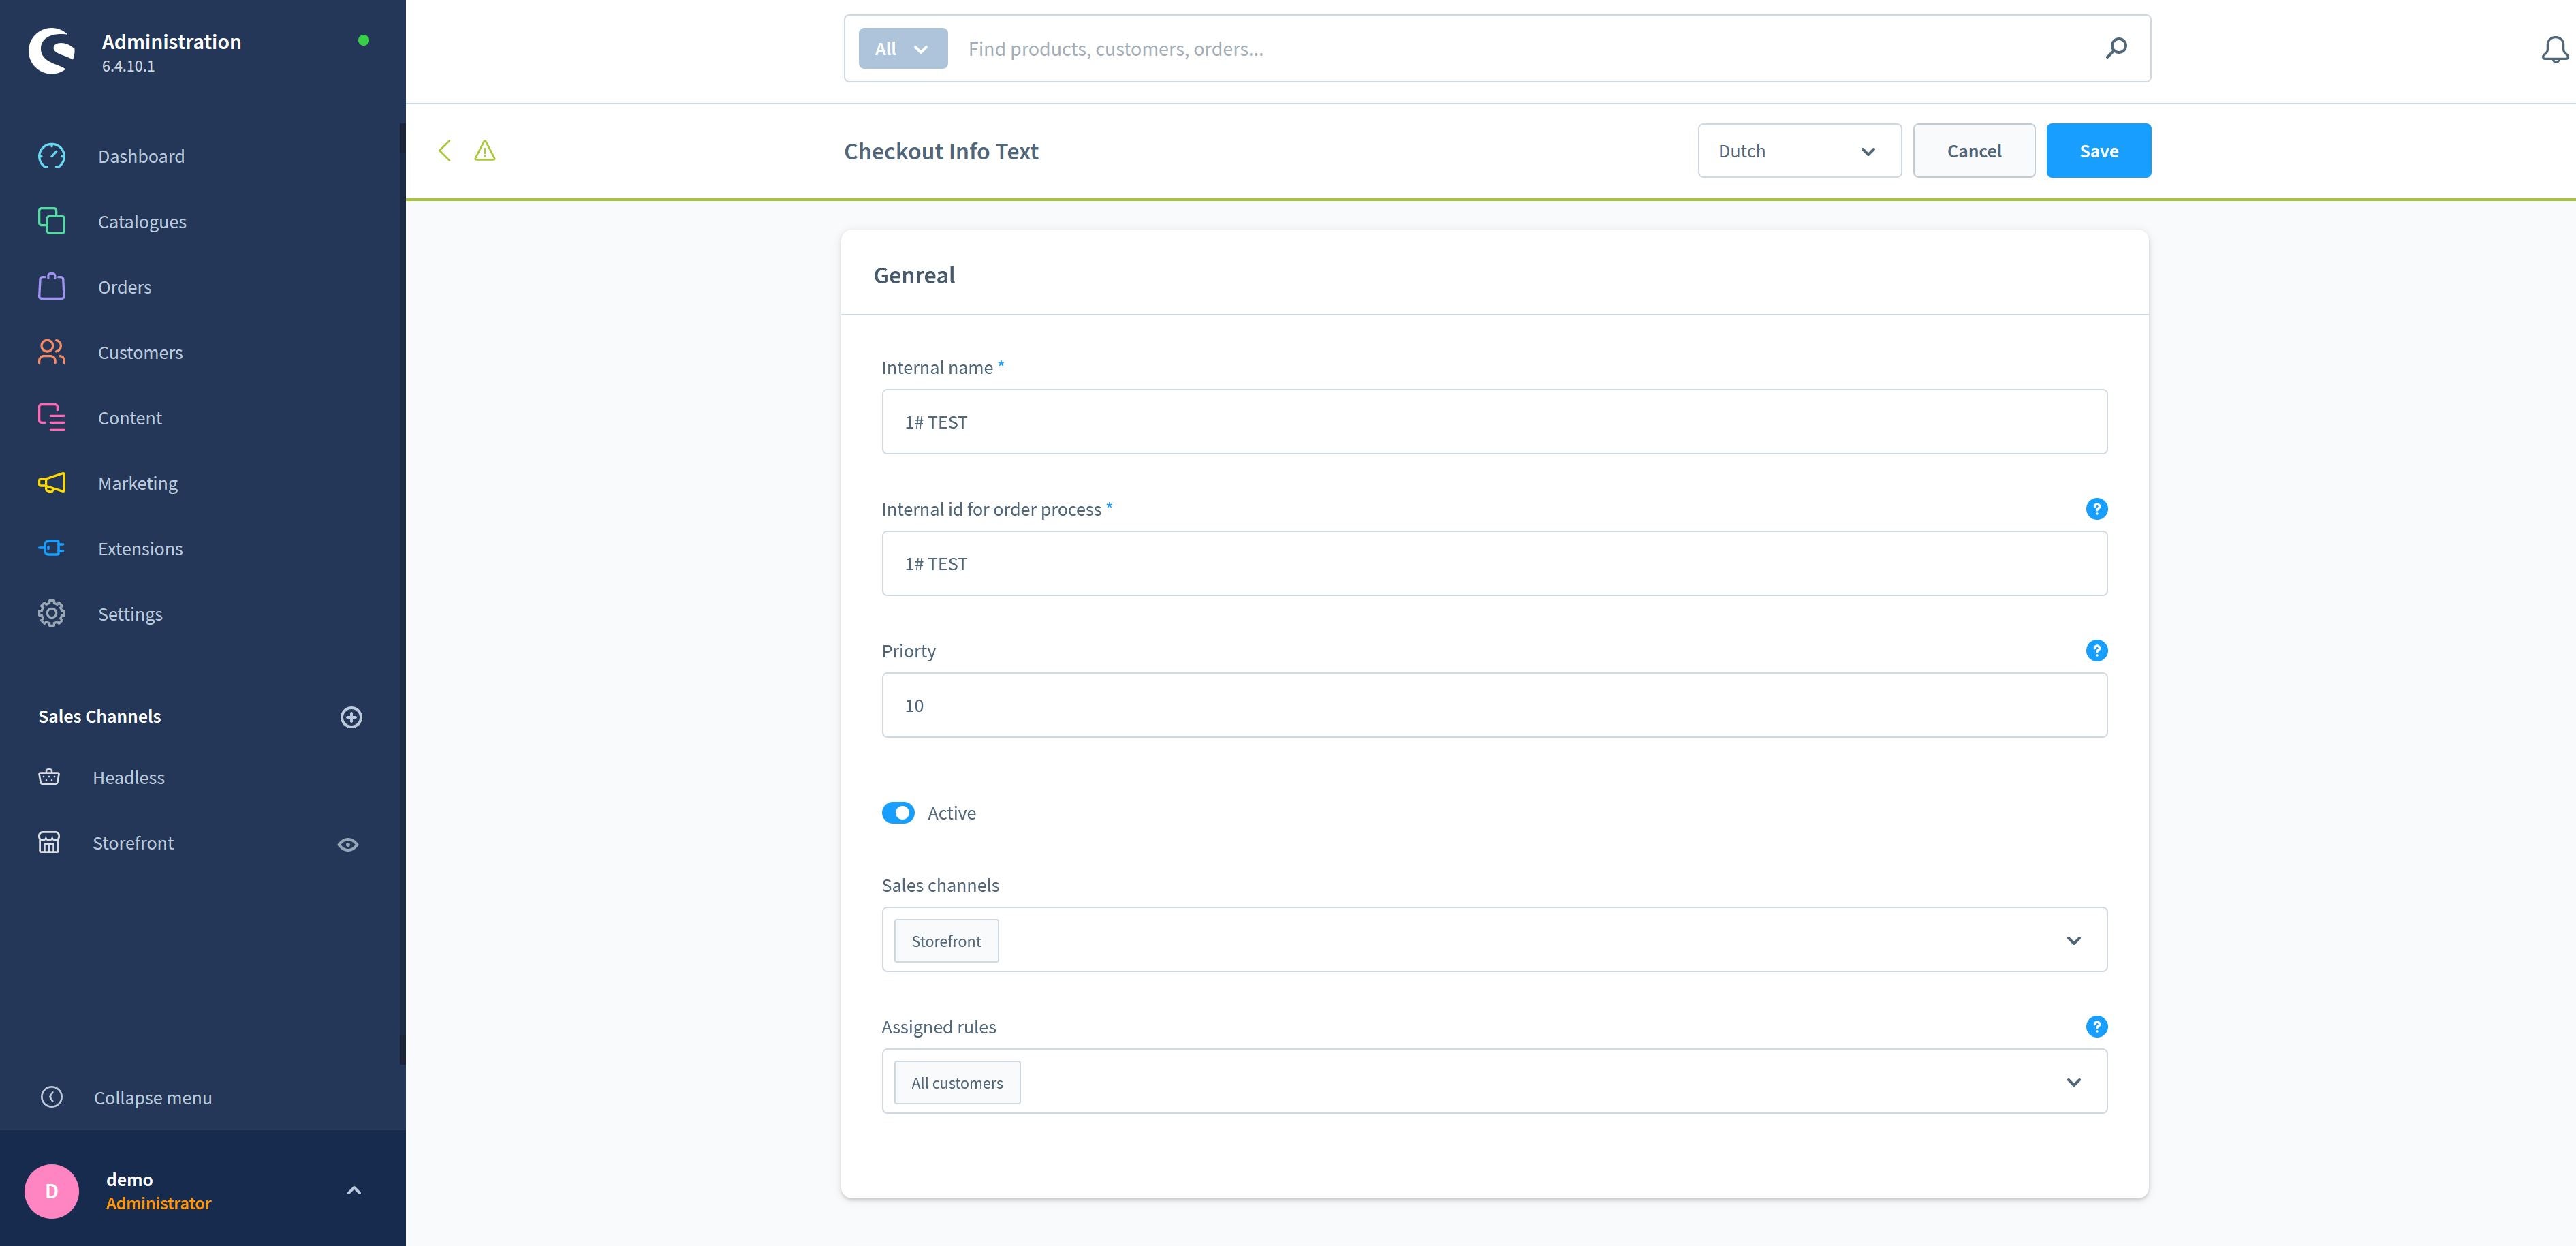The image size is (2576, 1246).
Task: Click the Shopware logo icon
Action: coord(52,50)
